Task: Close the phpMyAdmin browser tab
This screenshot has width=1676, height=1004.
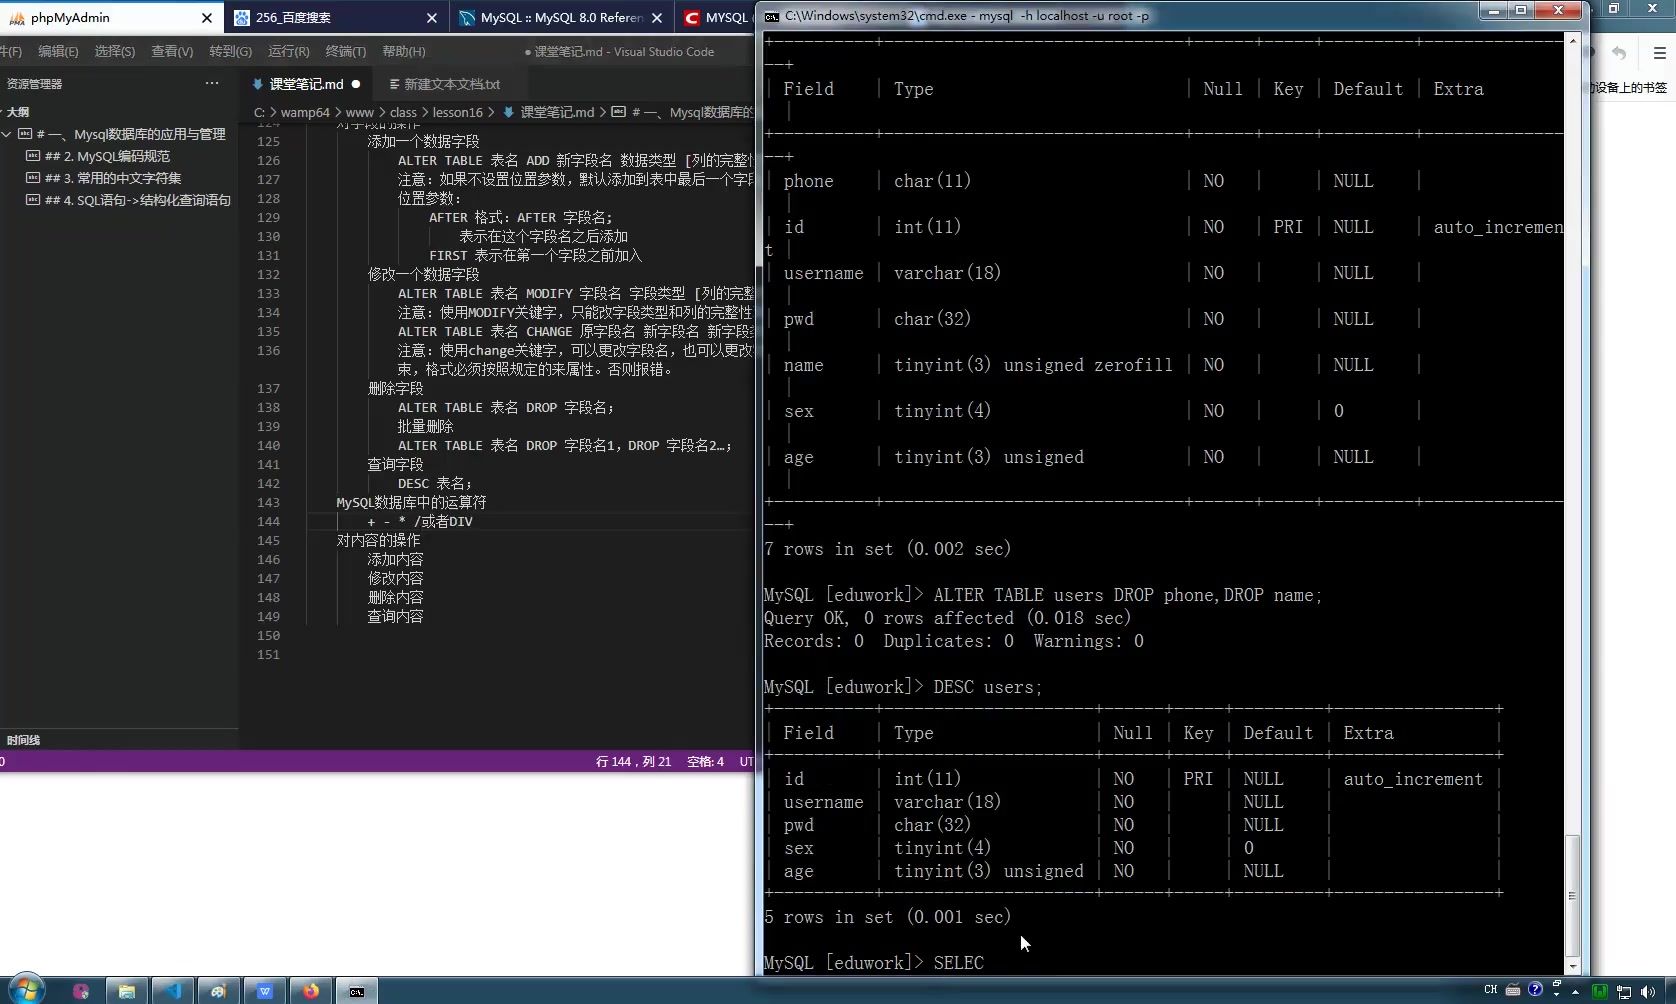Action: 206,18
